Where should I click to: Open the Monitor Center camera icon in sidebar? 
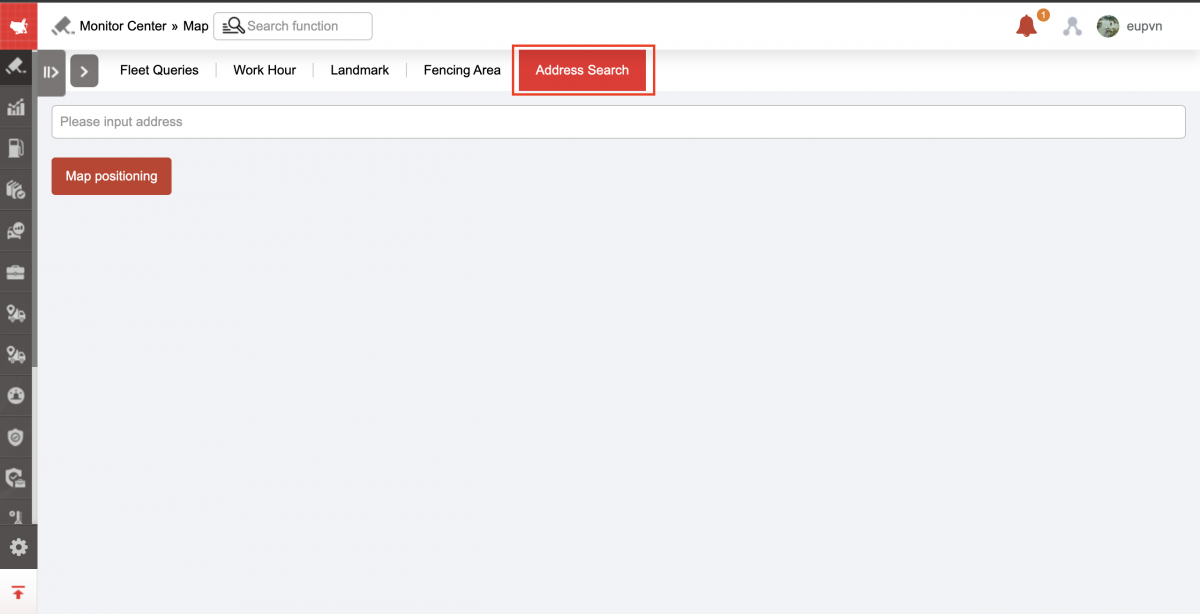[x=16, y=67]
